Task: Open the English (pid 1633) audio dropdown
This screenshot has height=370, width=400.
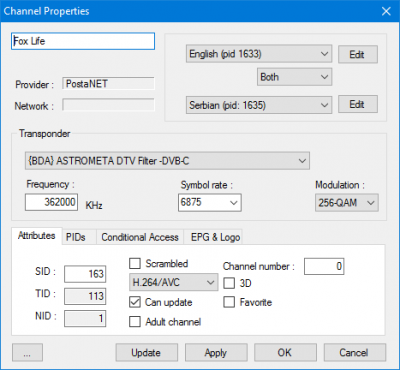Action: coord(259,54)
